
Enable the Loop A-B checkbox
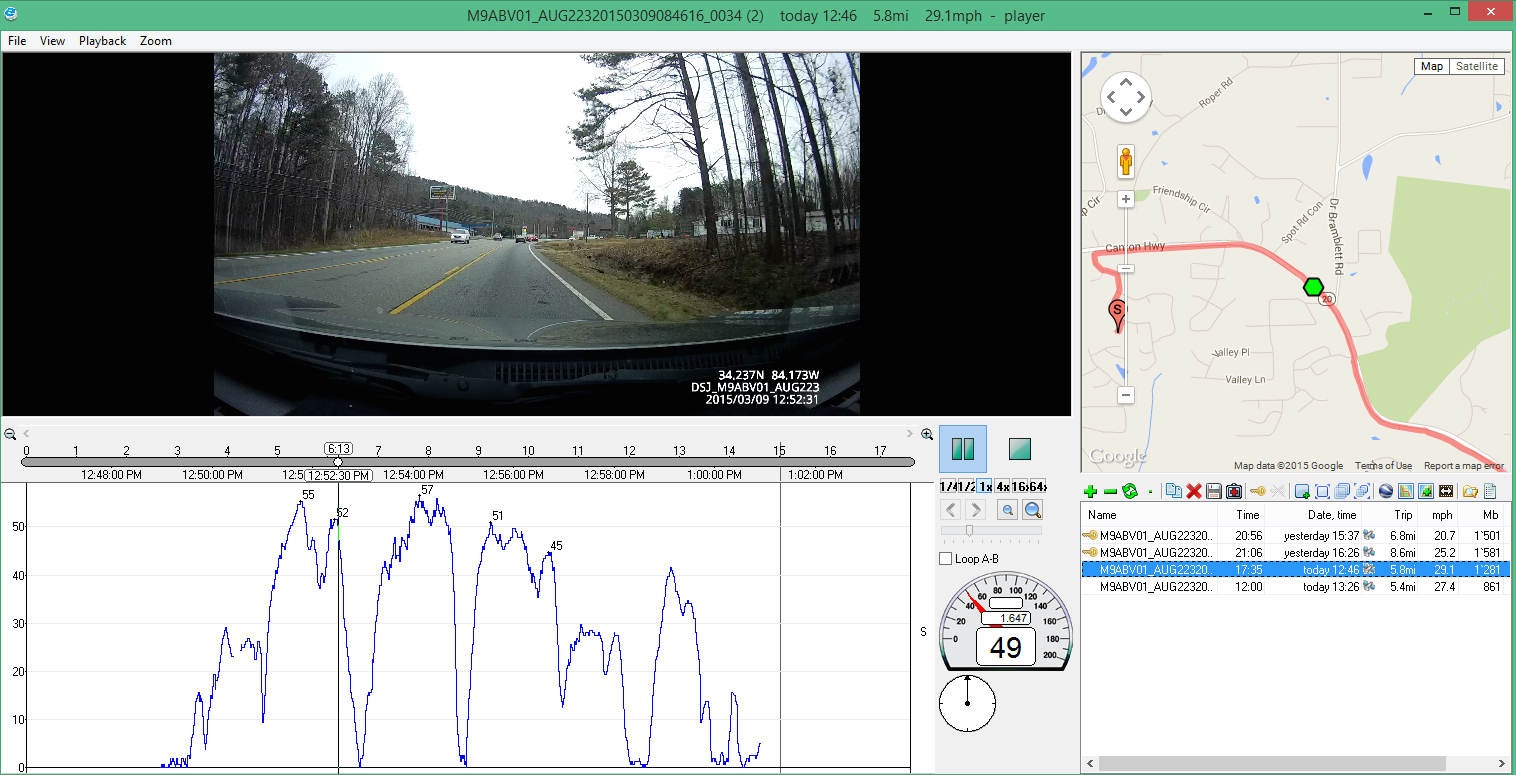pyautogui.click(x=946, y=558)
